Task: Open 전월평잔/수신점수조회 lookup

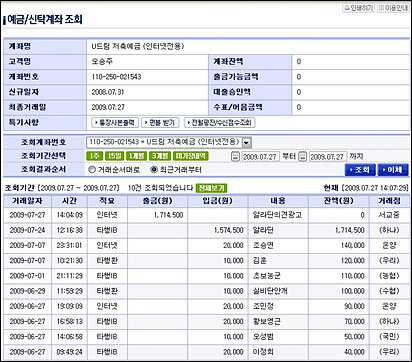Action: coord(219,123)
